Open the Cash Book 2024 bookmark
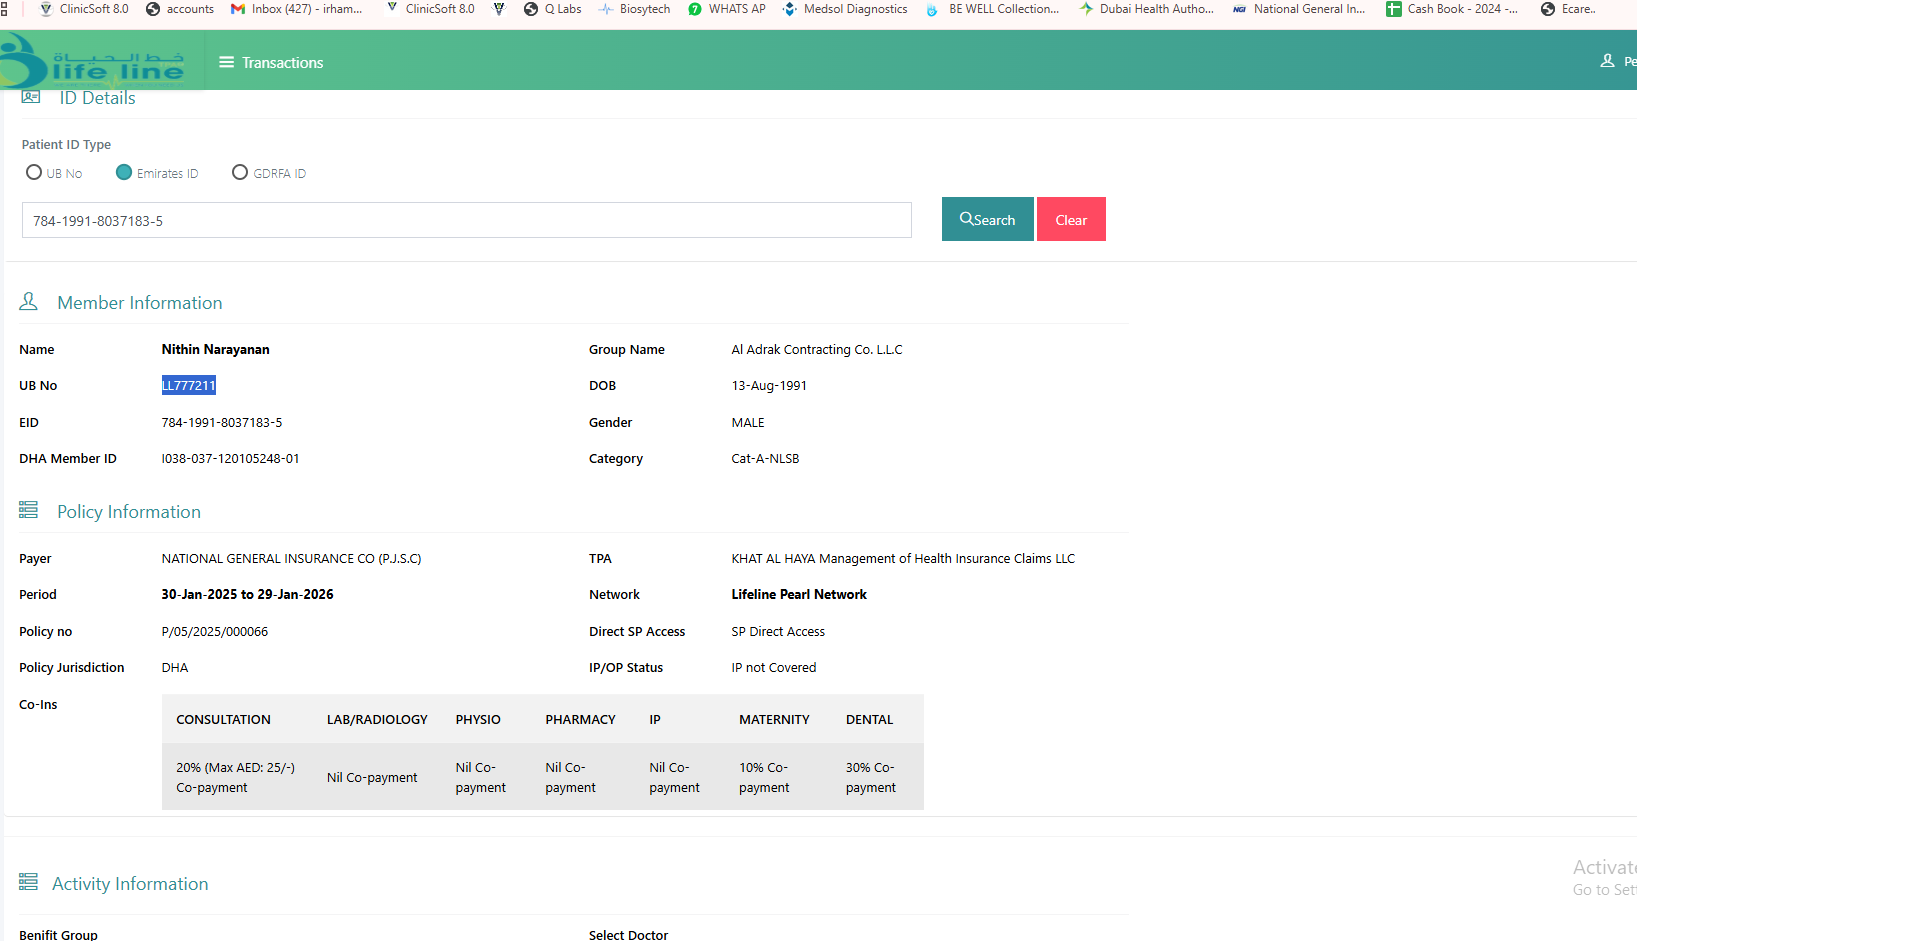 click(x=1452, y=9)
